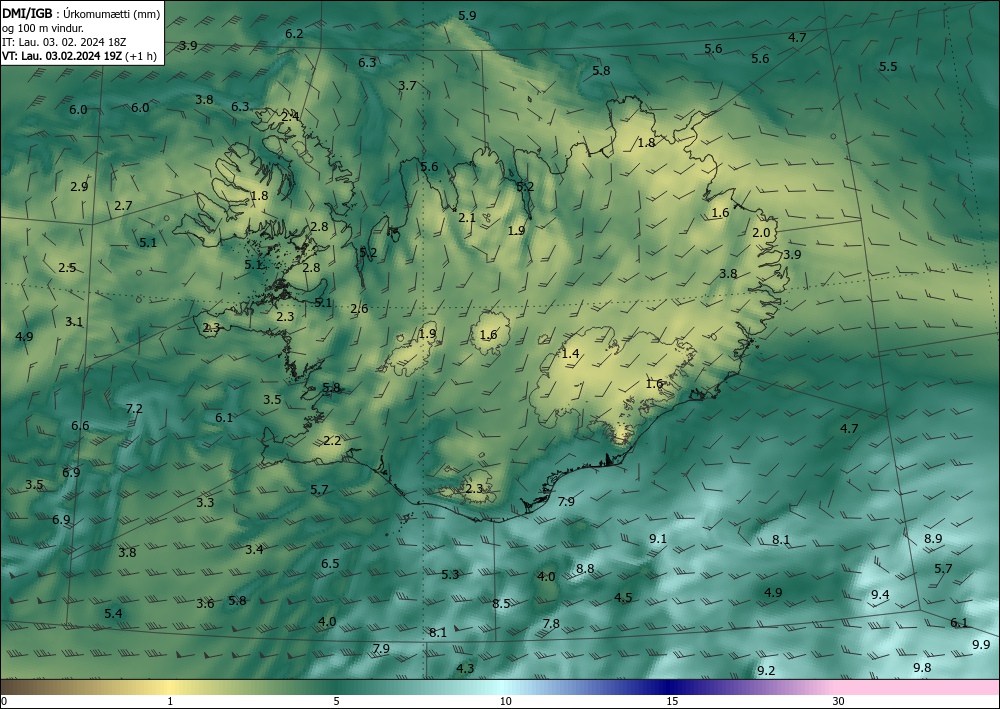This screenshot has height=709, width=1000.
Task: Click the map value 9.8
Action: click(x=922, y=668)
